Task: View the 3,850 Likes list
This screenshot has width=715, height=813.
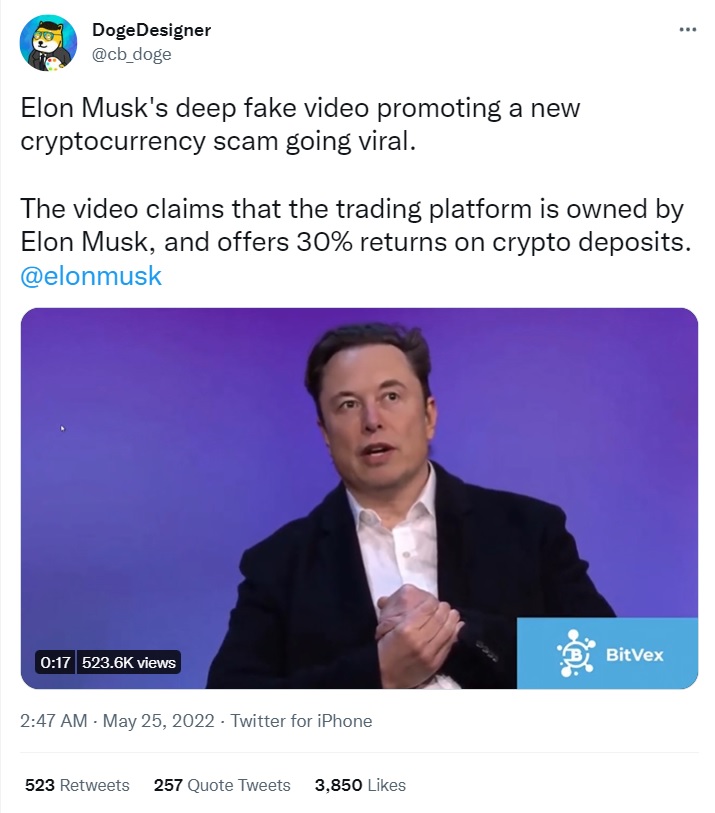Action: click(x=360, y=785)
